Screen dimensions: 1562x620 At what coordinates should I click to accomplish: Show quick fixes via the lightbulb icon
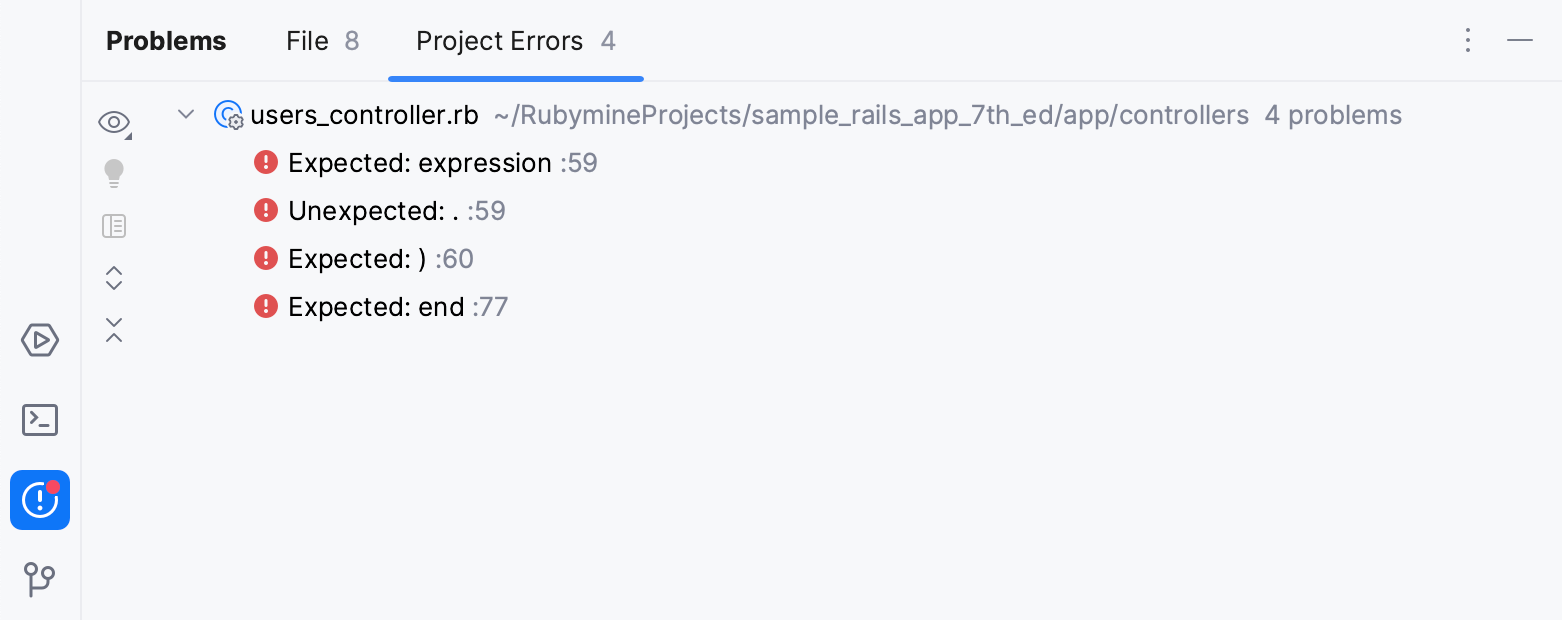click(x=114, y=172)
